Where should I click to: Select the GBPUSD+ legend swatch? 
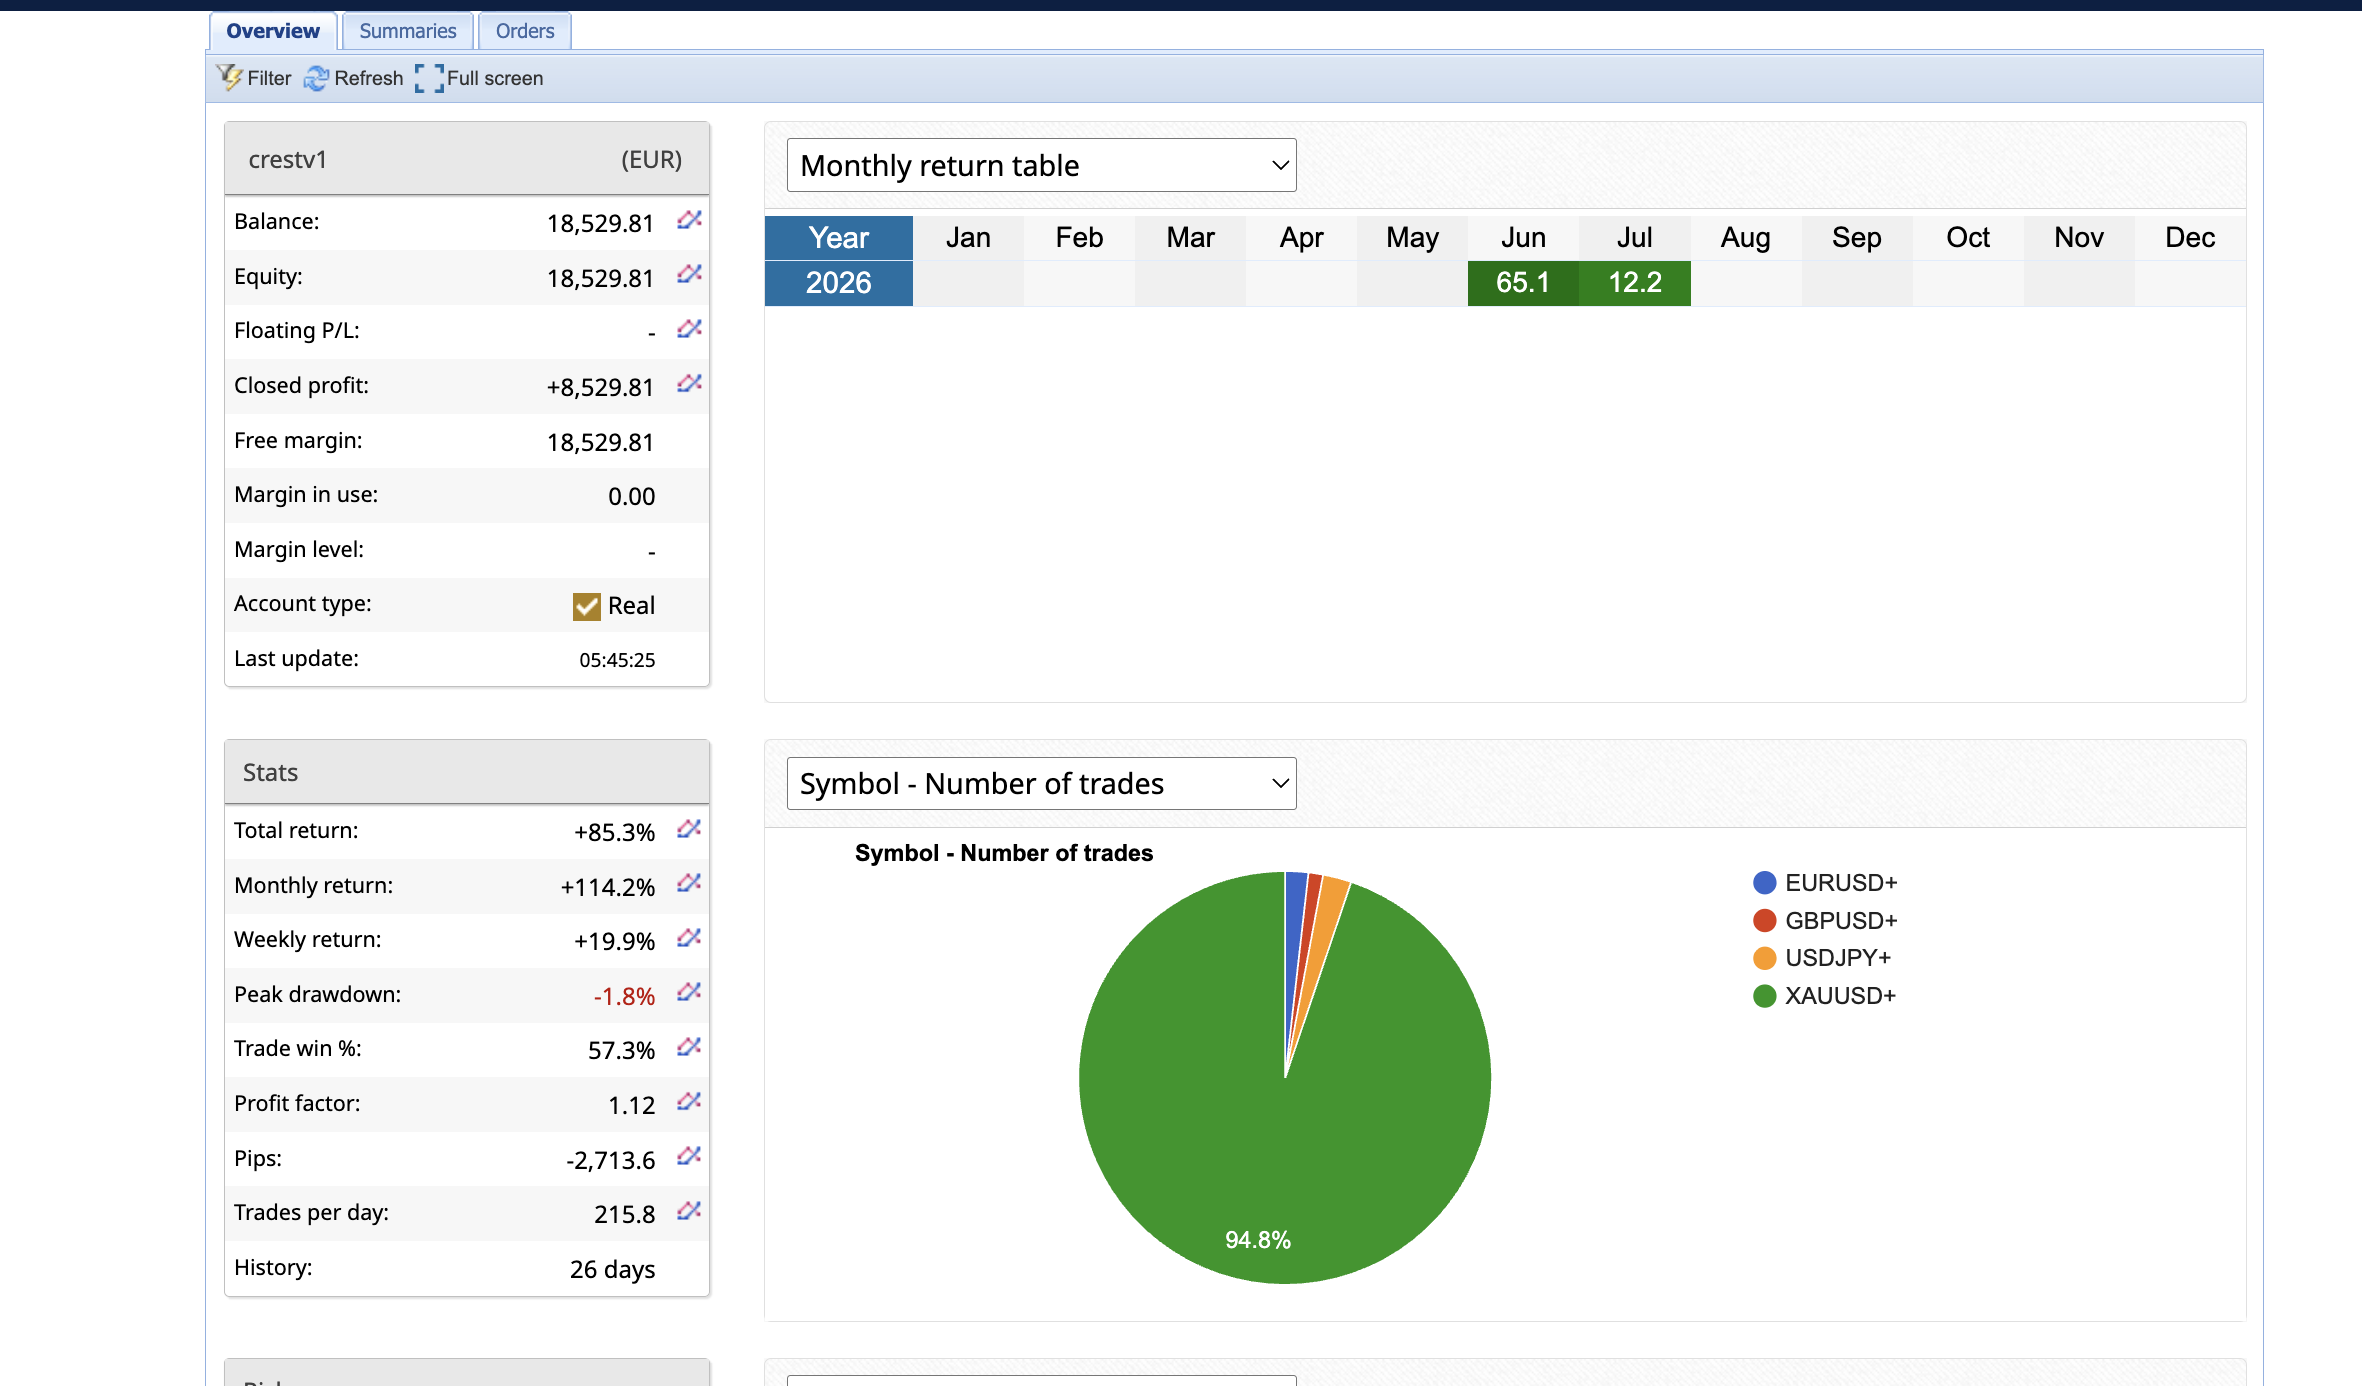pos(1765,920)
